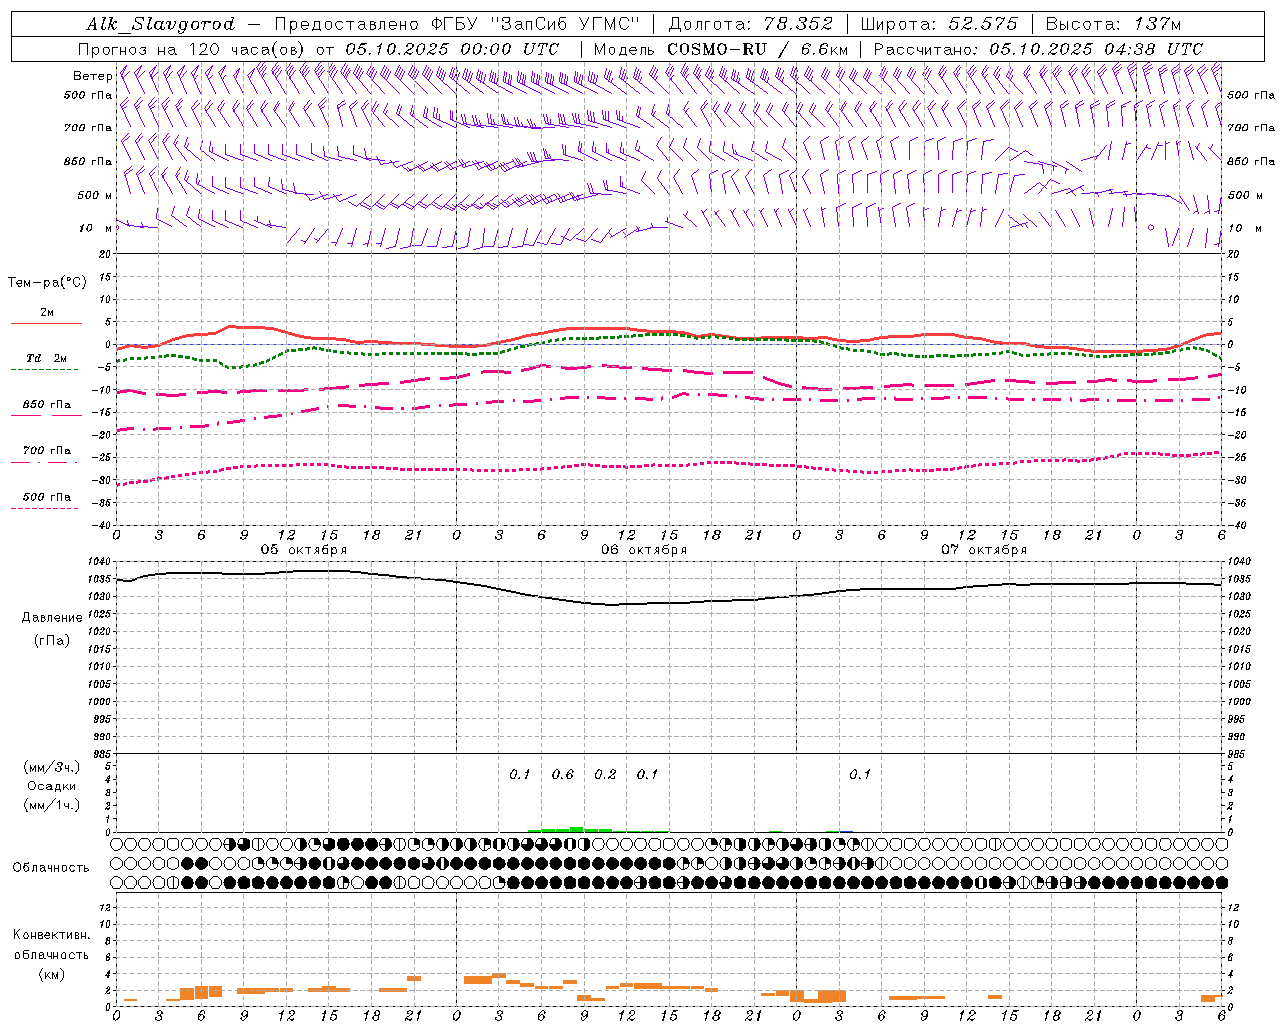Click the 'Ветер' wind panel label
Screen dimensions: 1280x1024
[x=92, y=76]
